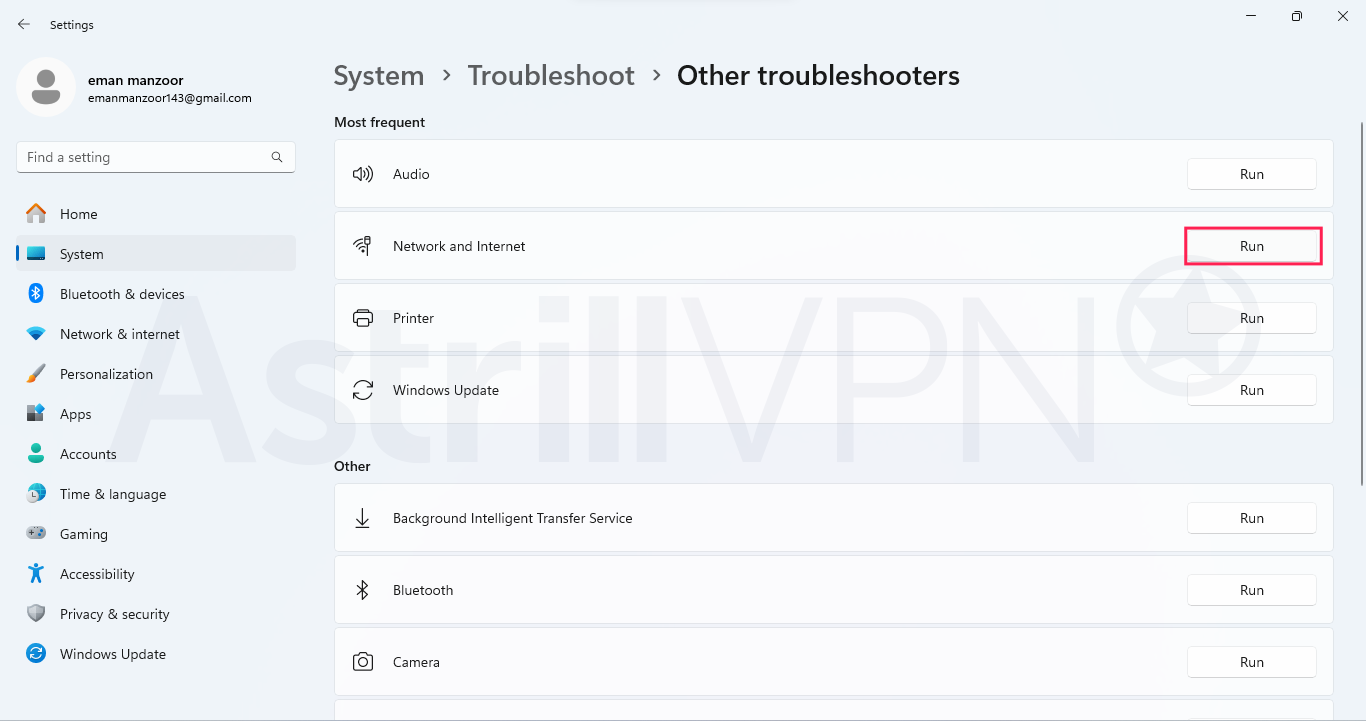1366x721 pixels.
Task: Click the Home house icon in the sidebar
Action: click(x=36, y=214)
